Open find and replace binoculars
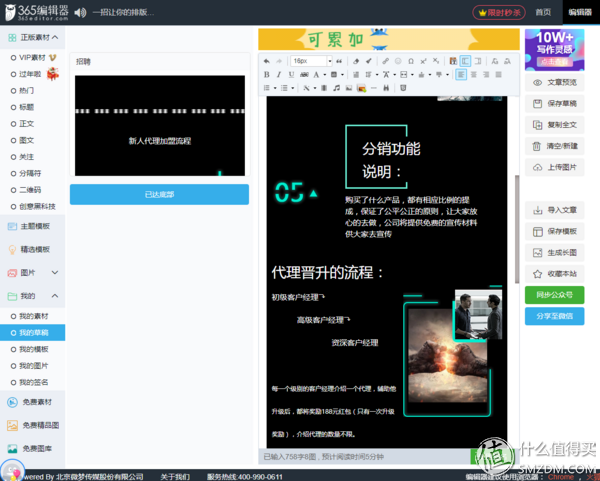This screenshot has height=481, width=600. 386,88
